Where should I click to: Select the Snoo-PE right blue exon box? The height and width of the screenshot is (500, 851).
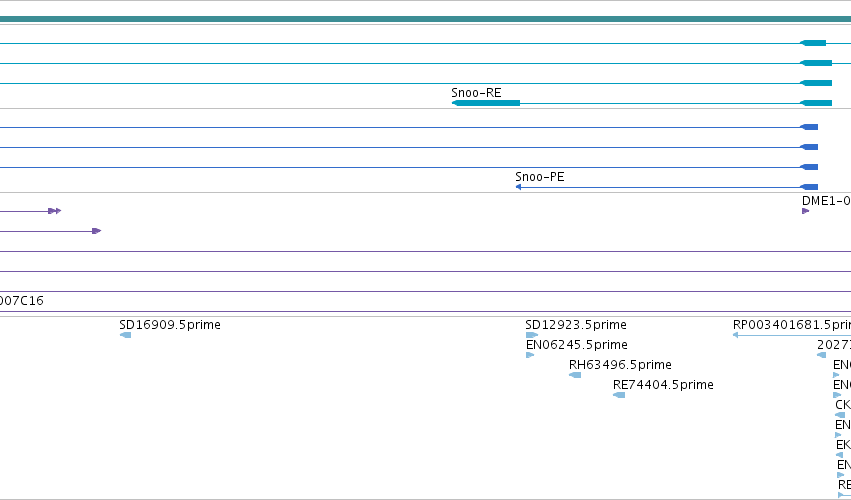tap(809, 187)
